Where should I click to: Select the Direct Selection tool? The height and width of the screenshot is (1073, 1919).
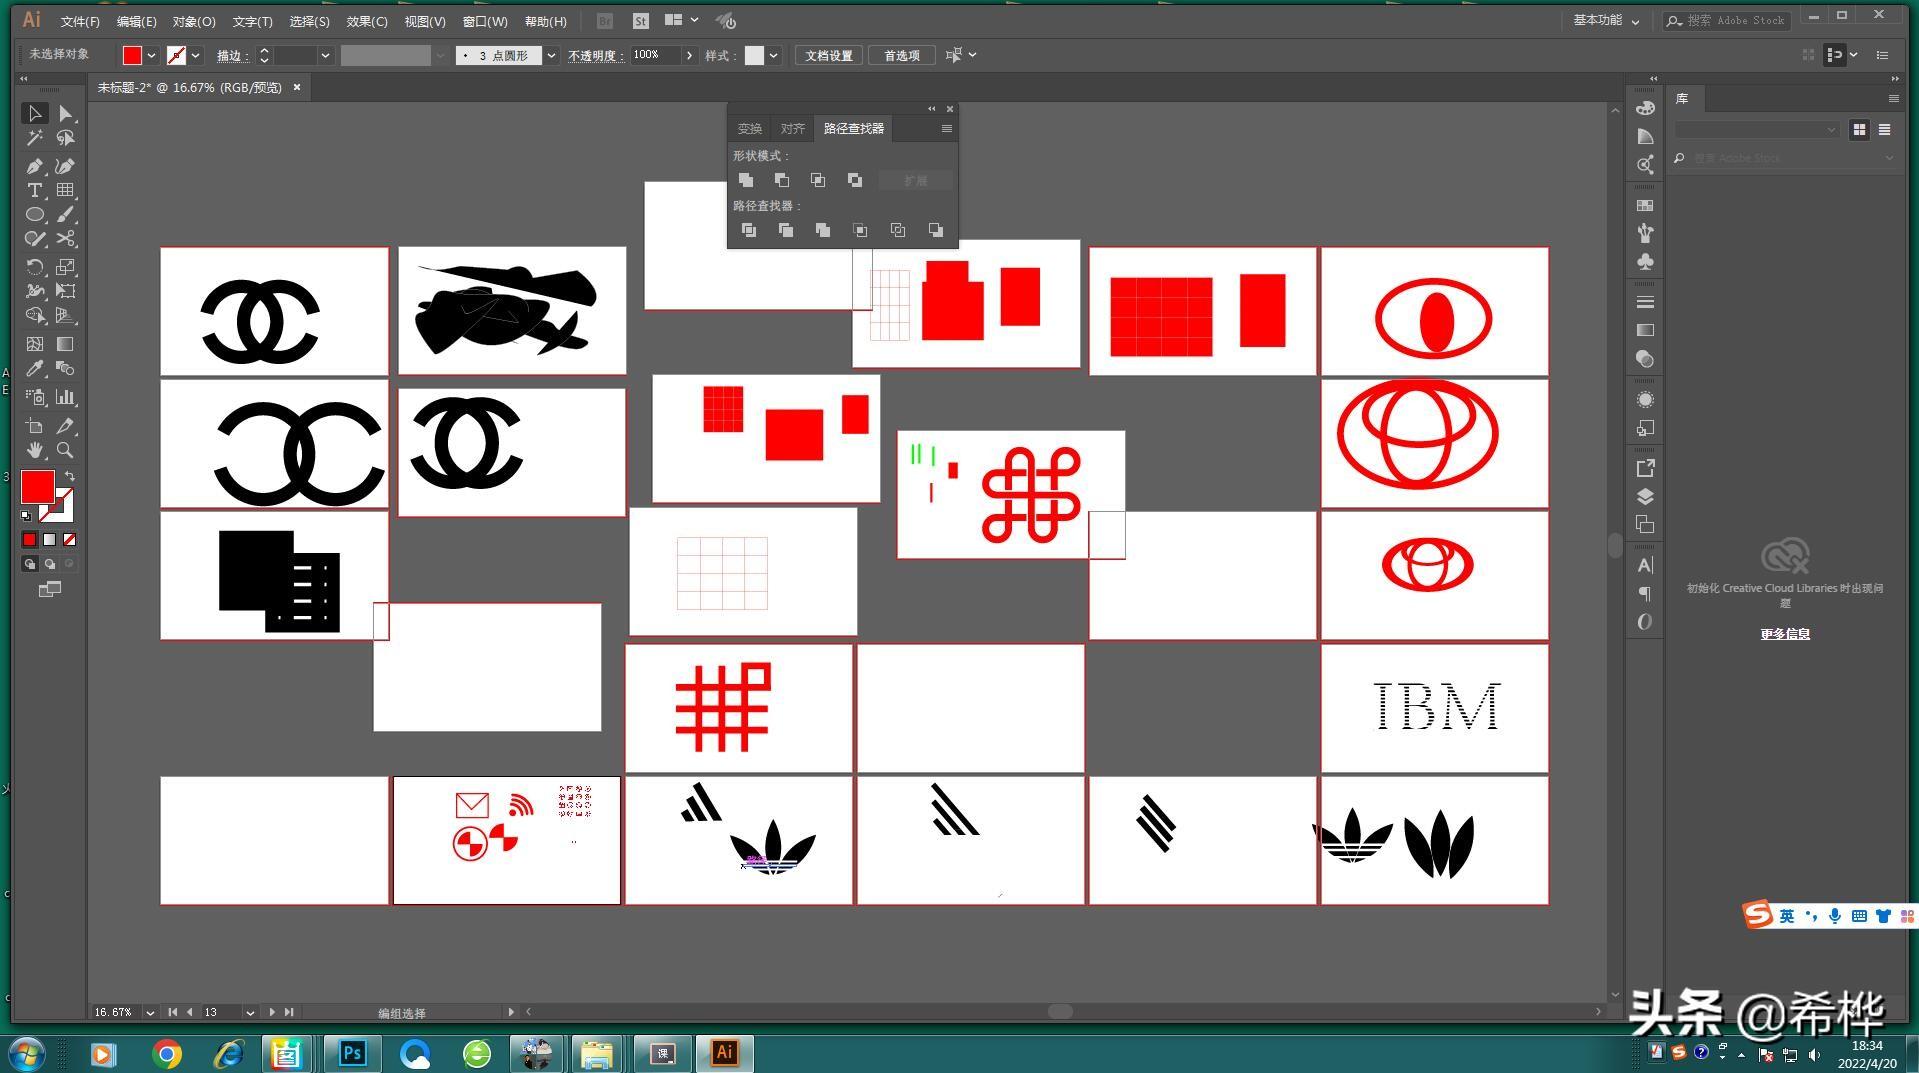point(65,113)
